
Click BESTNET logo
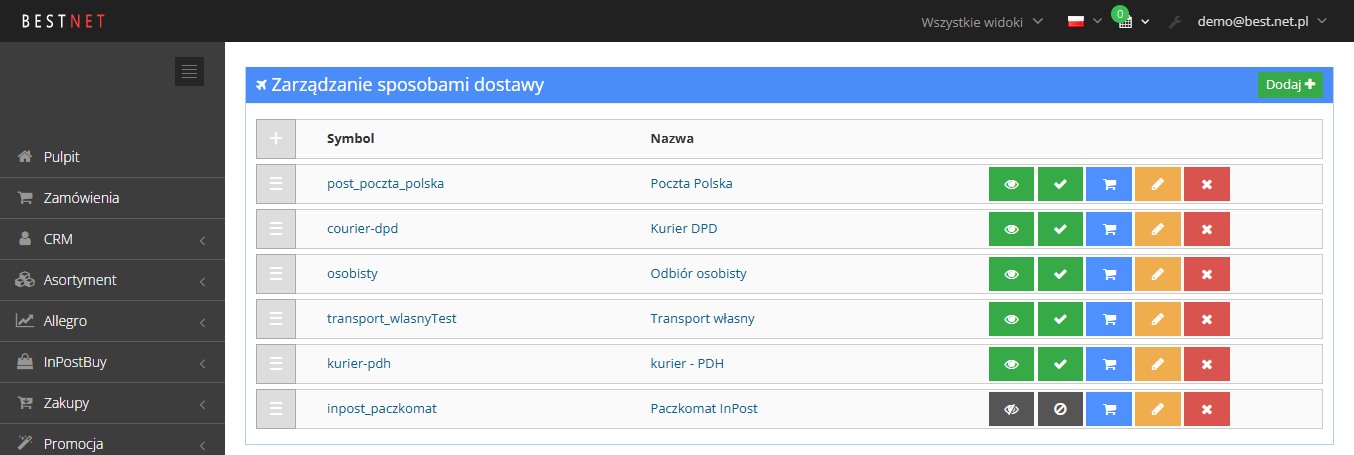tap(64, 21)
